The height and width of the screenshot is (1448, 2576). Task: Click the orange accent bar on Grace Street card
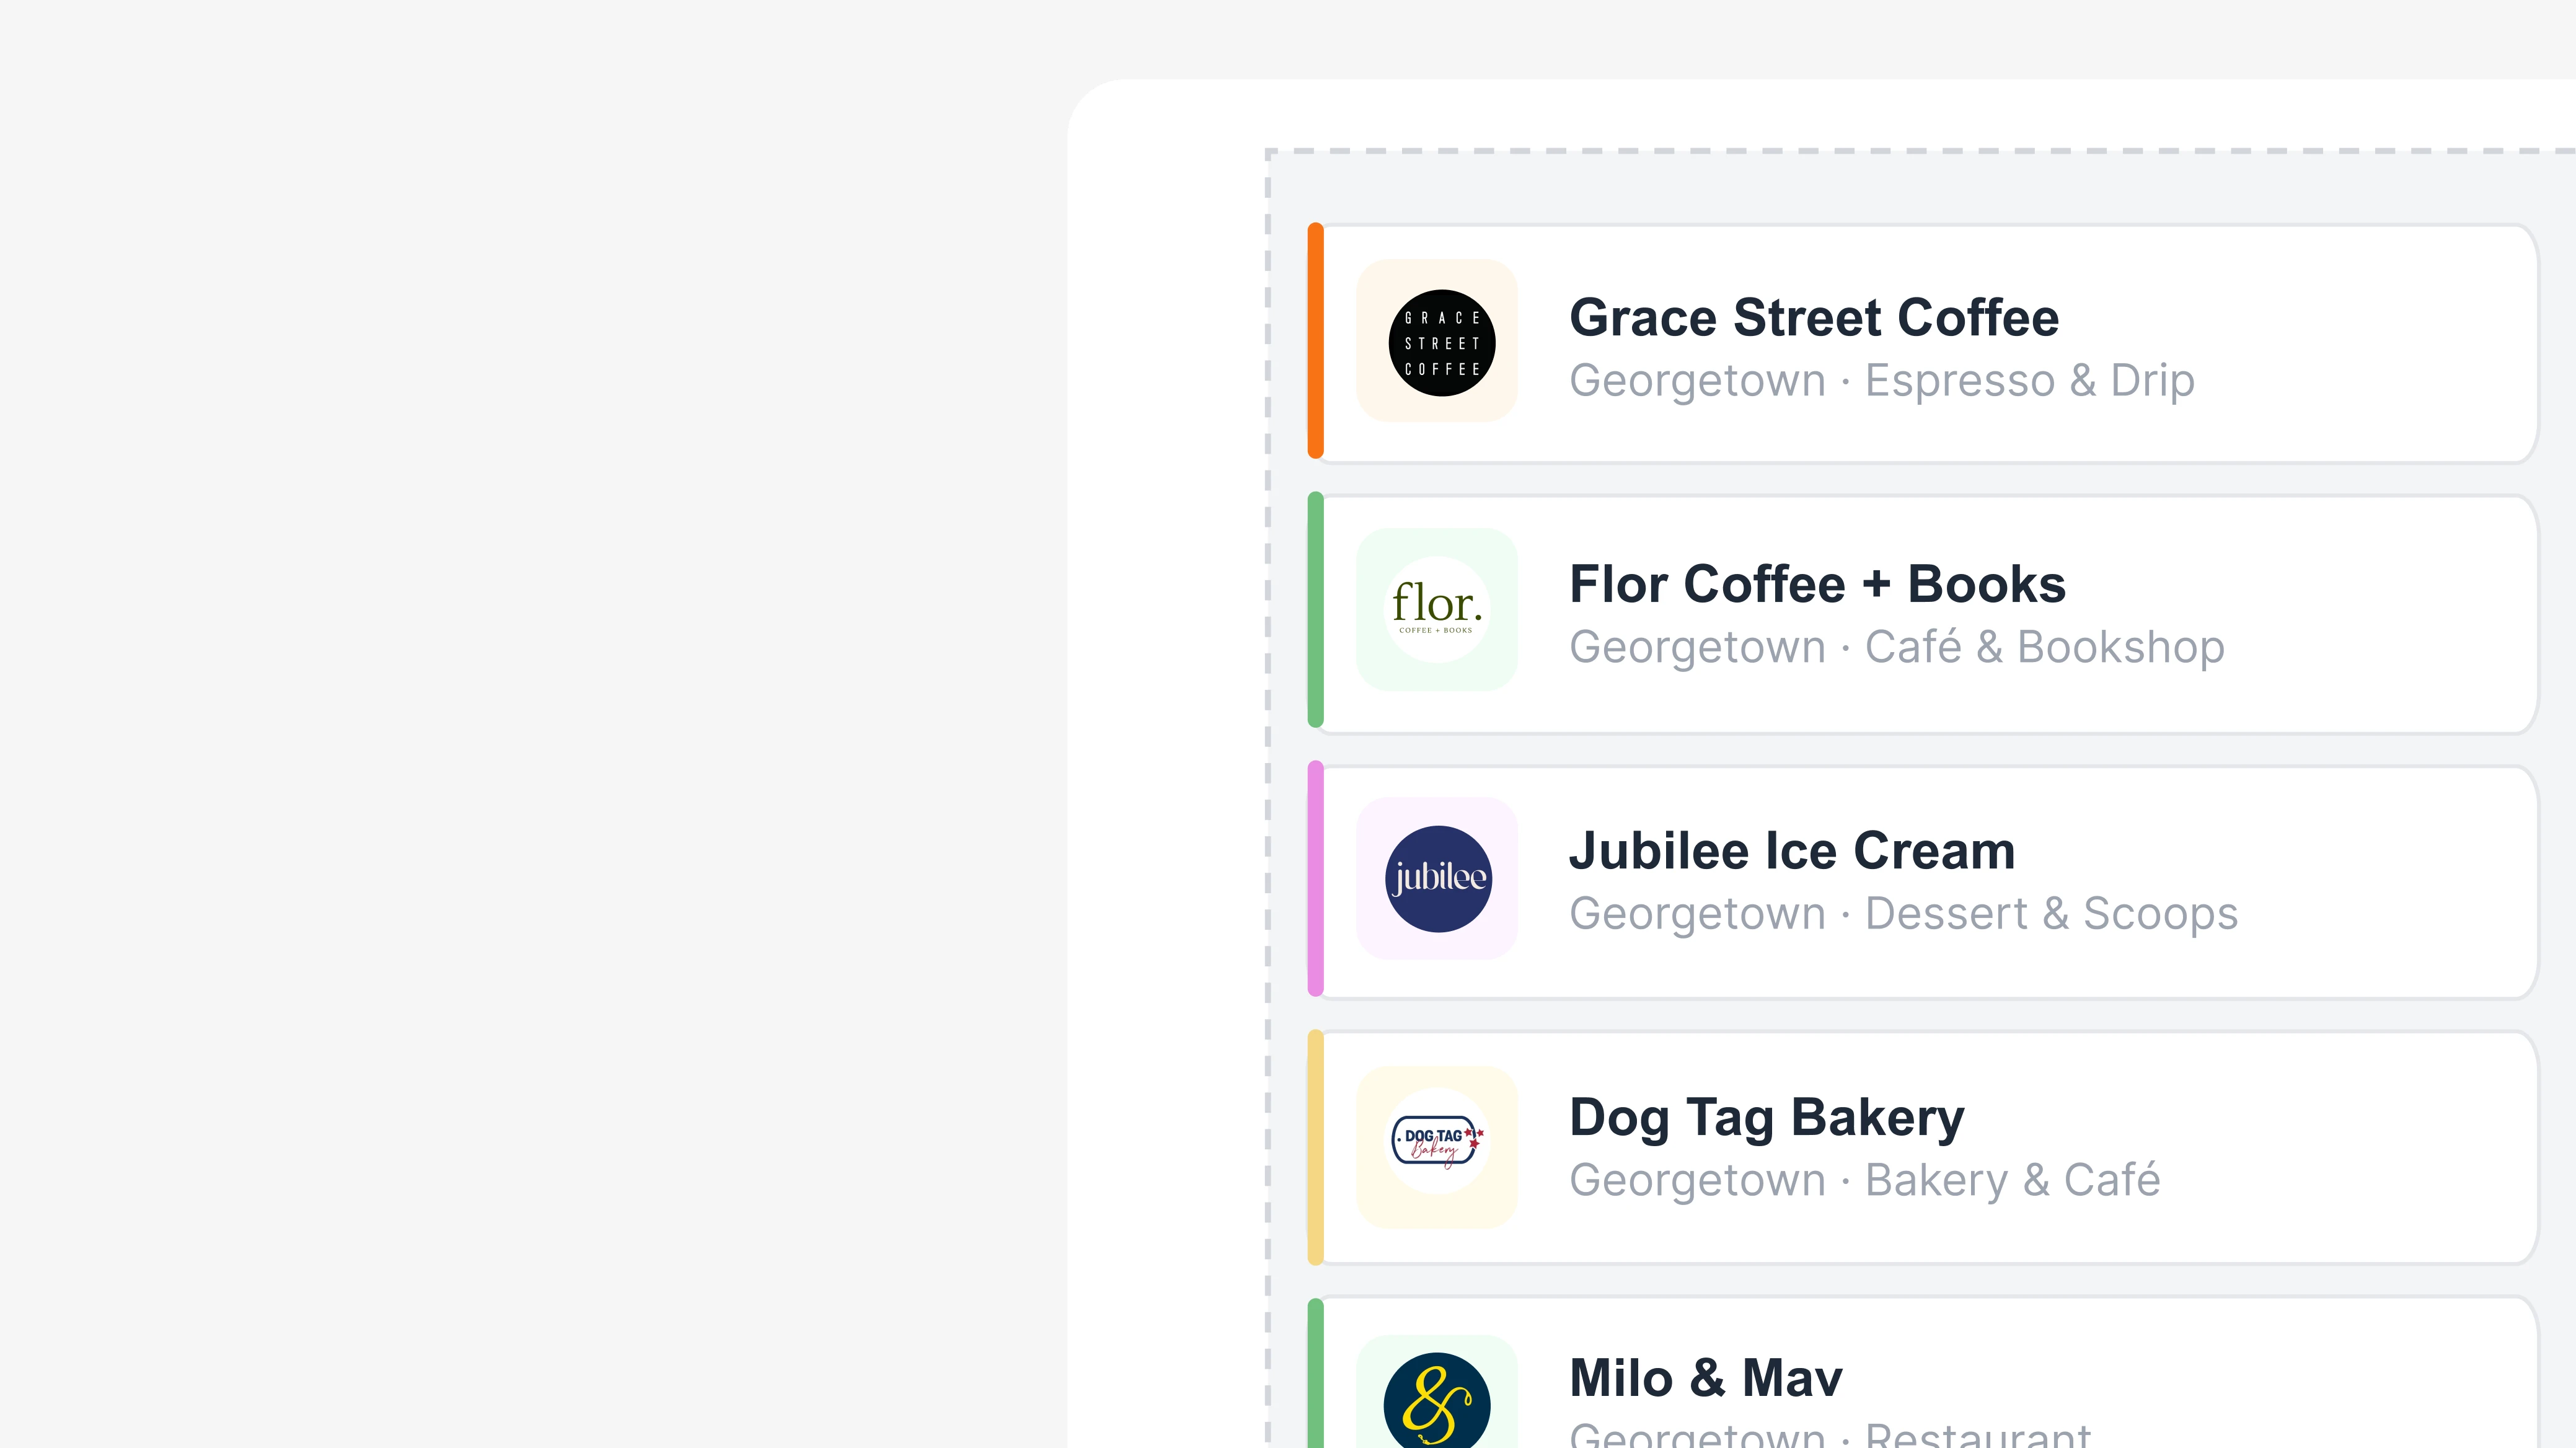1316,341
